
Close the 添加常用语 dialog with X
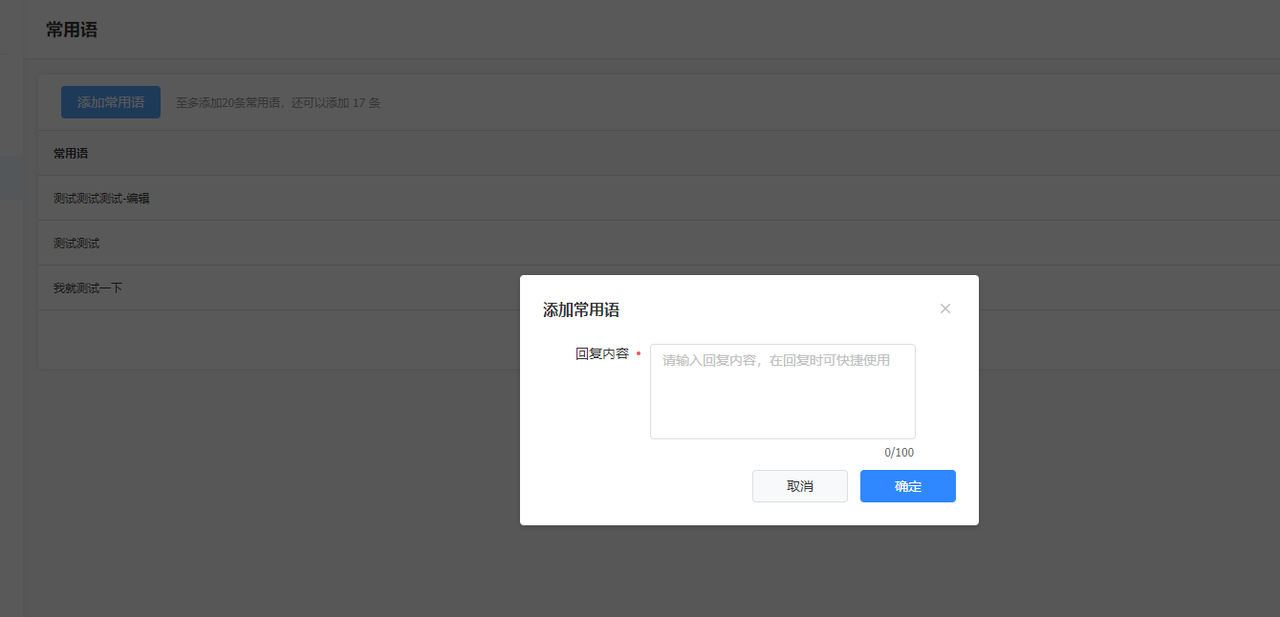click(x=945, y=309)
